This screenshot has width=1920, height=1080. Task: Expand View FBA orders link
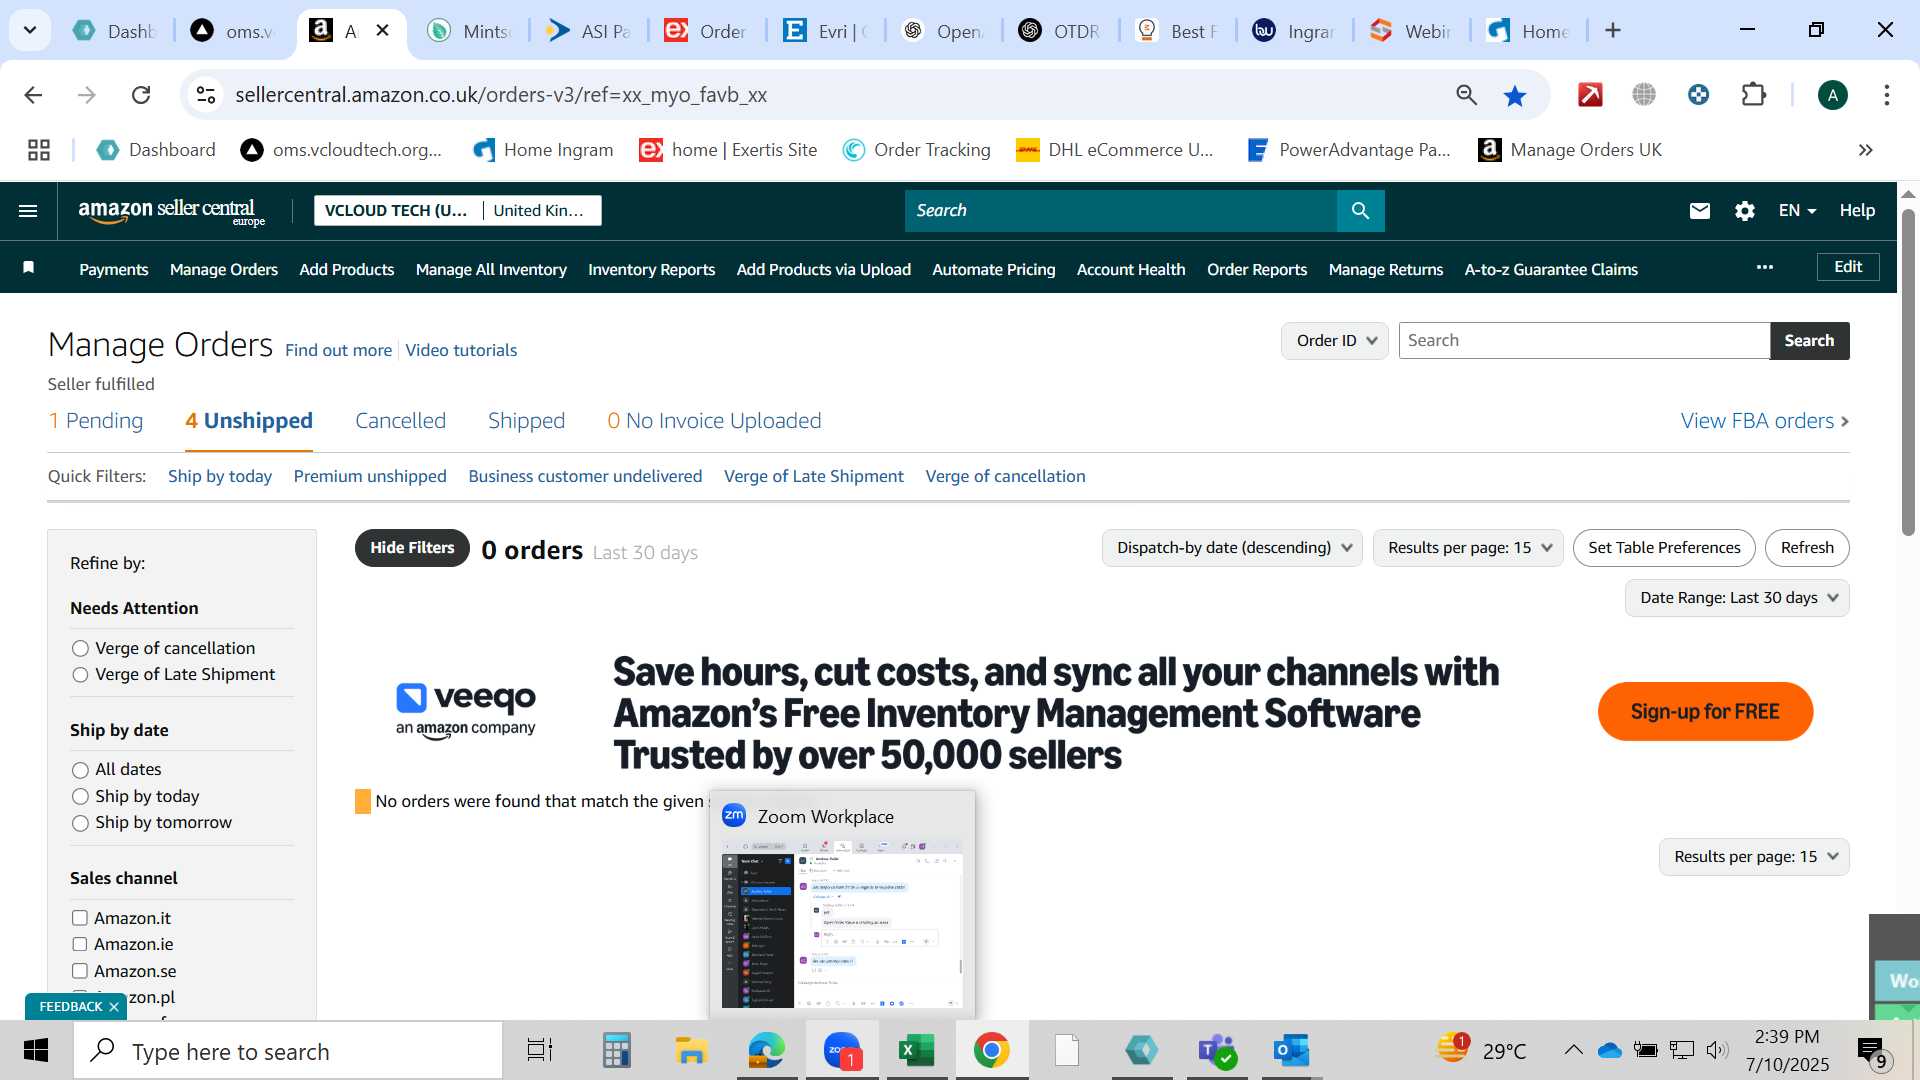[x=1765, y=421]
